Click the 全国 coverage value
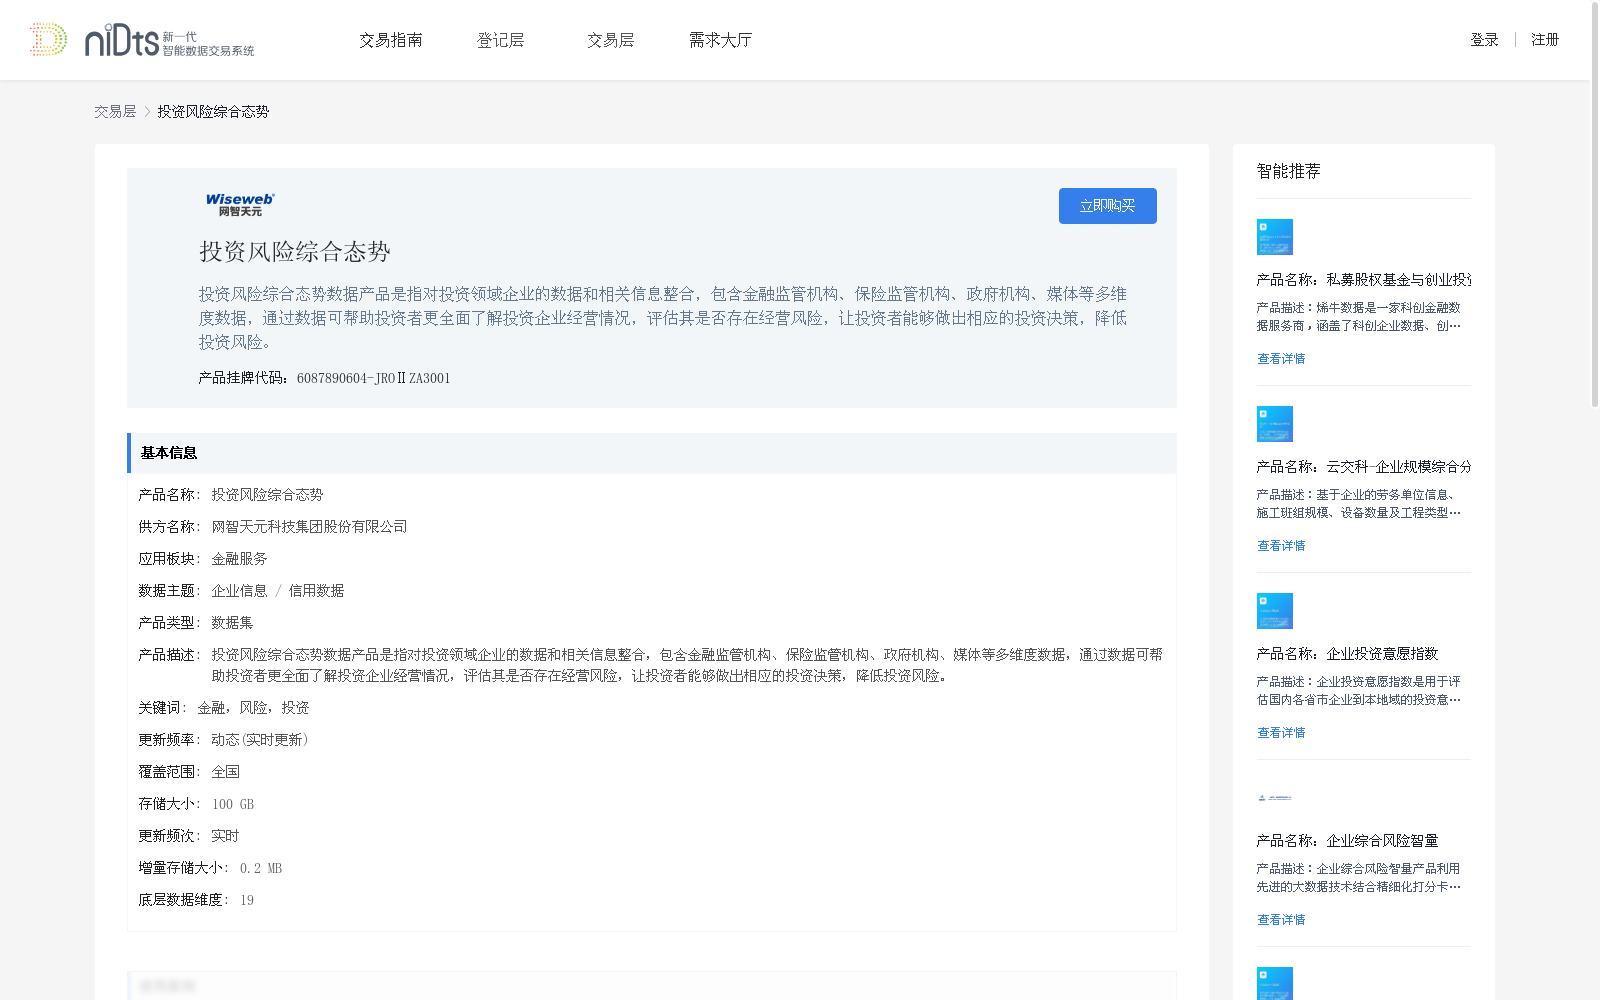The width and height of the screenshot is (1600, 1000). click(225, 772)
